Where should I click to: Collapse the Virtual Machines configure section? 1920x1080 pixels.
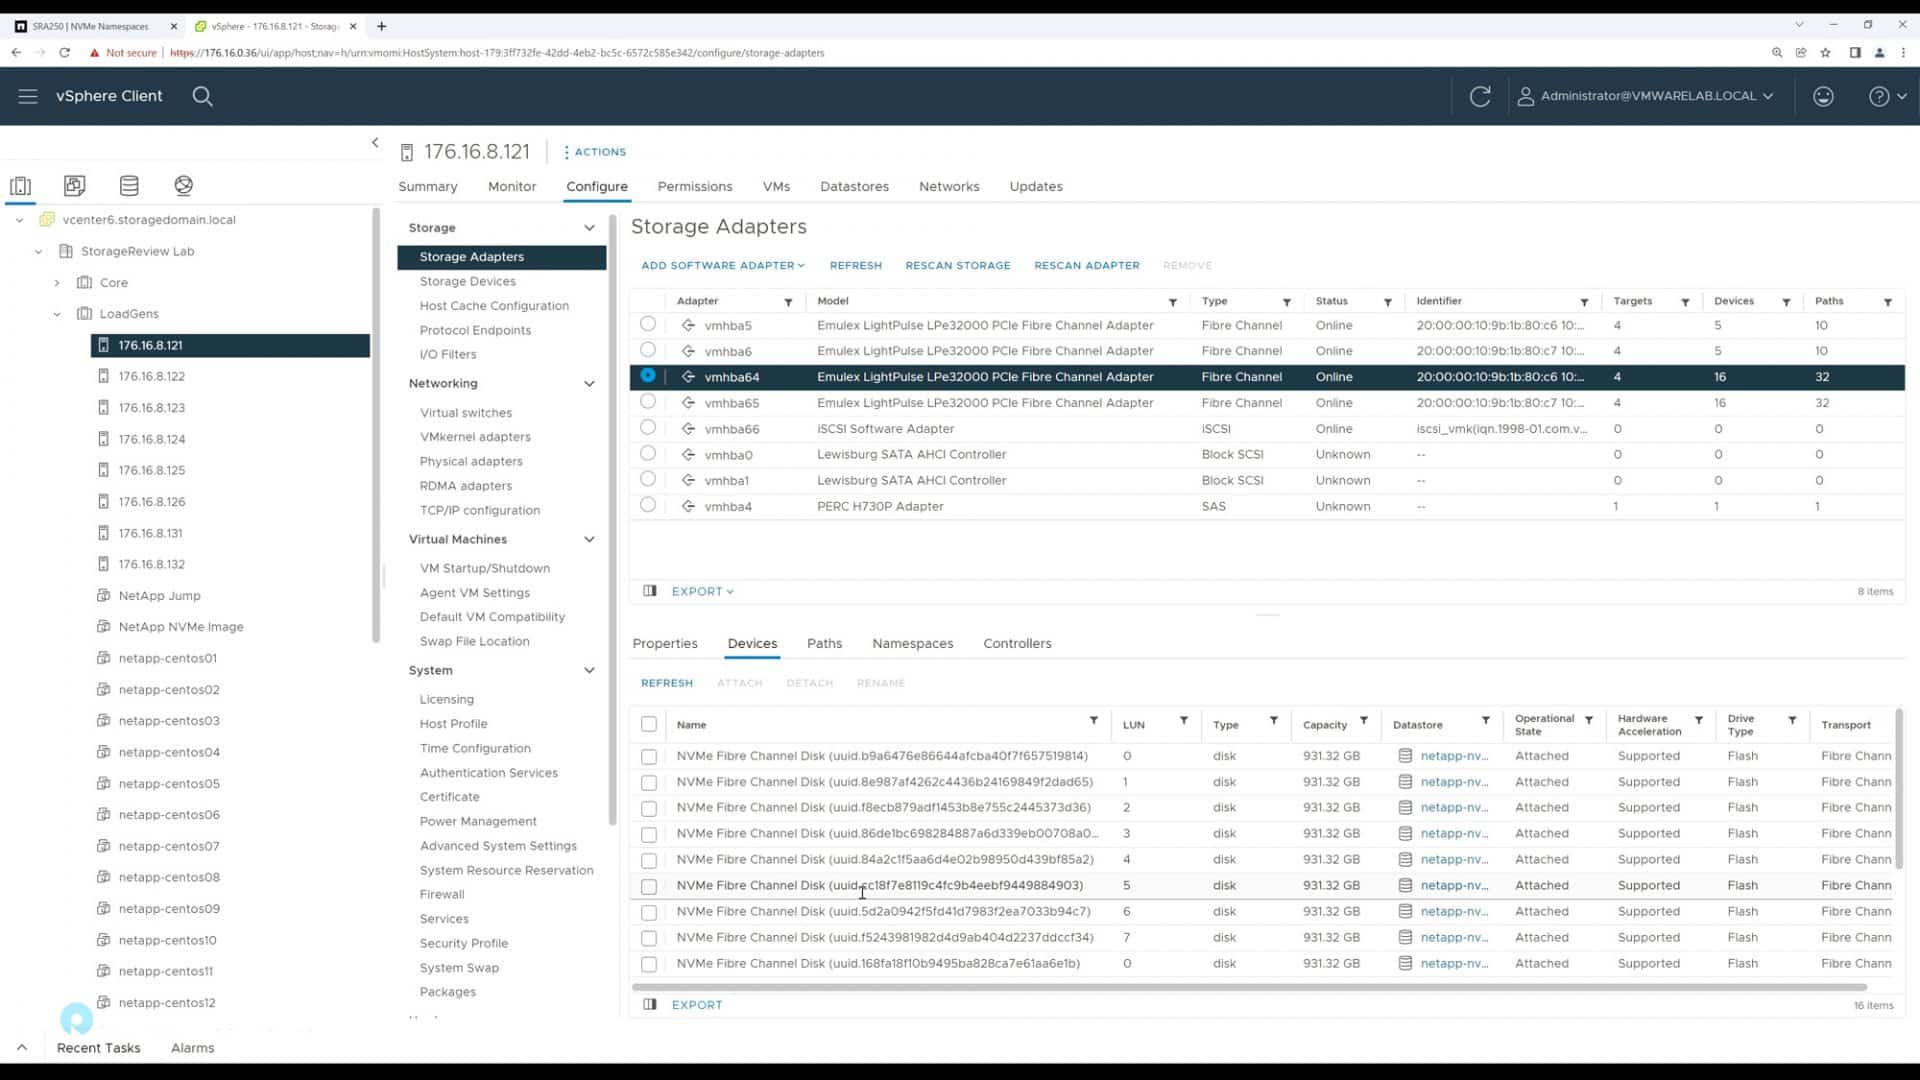[589, 540]
